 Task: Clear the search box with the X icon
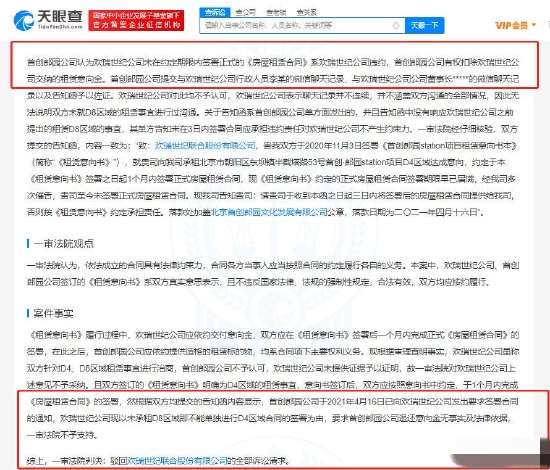point(396,26)
